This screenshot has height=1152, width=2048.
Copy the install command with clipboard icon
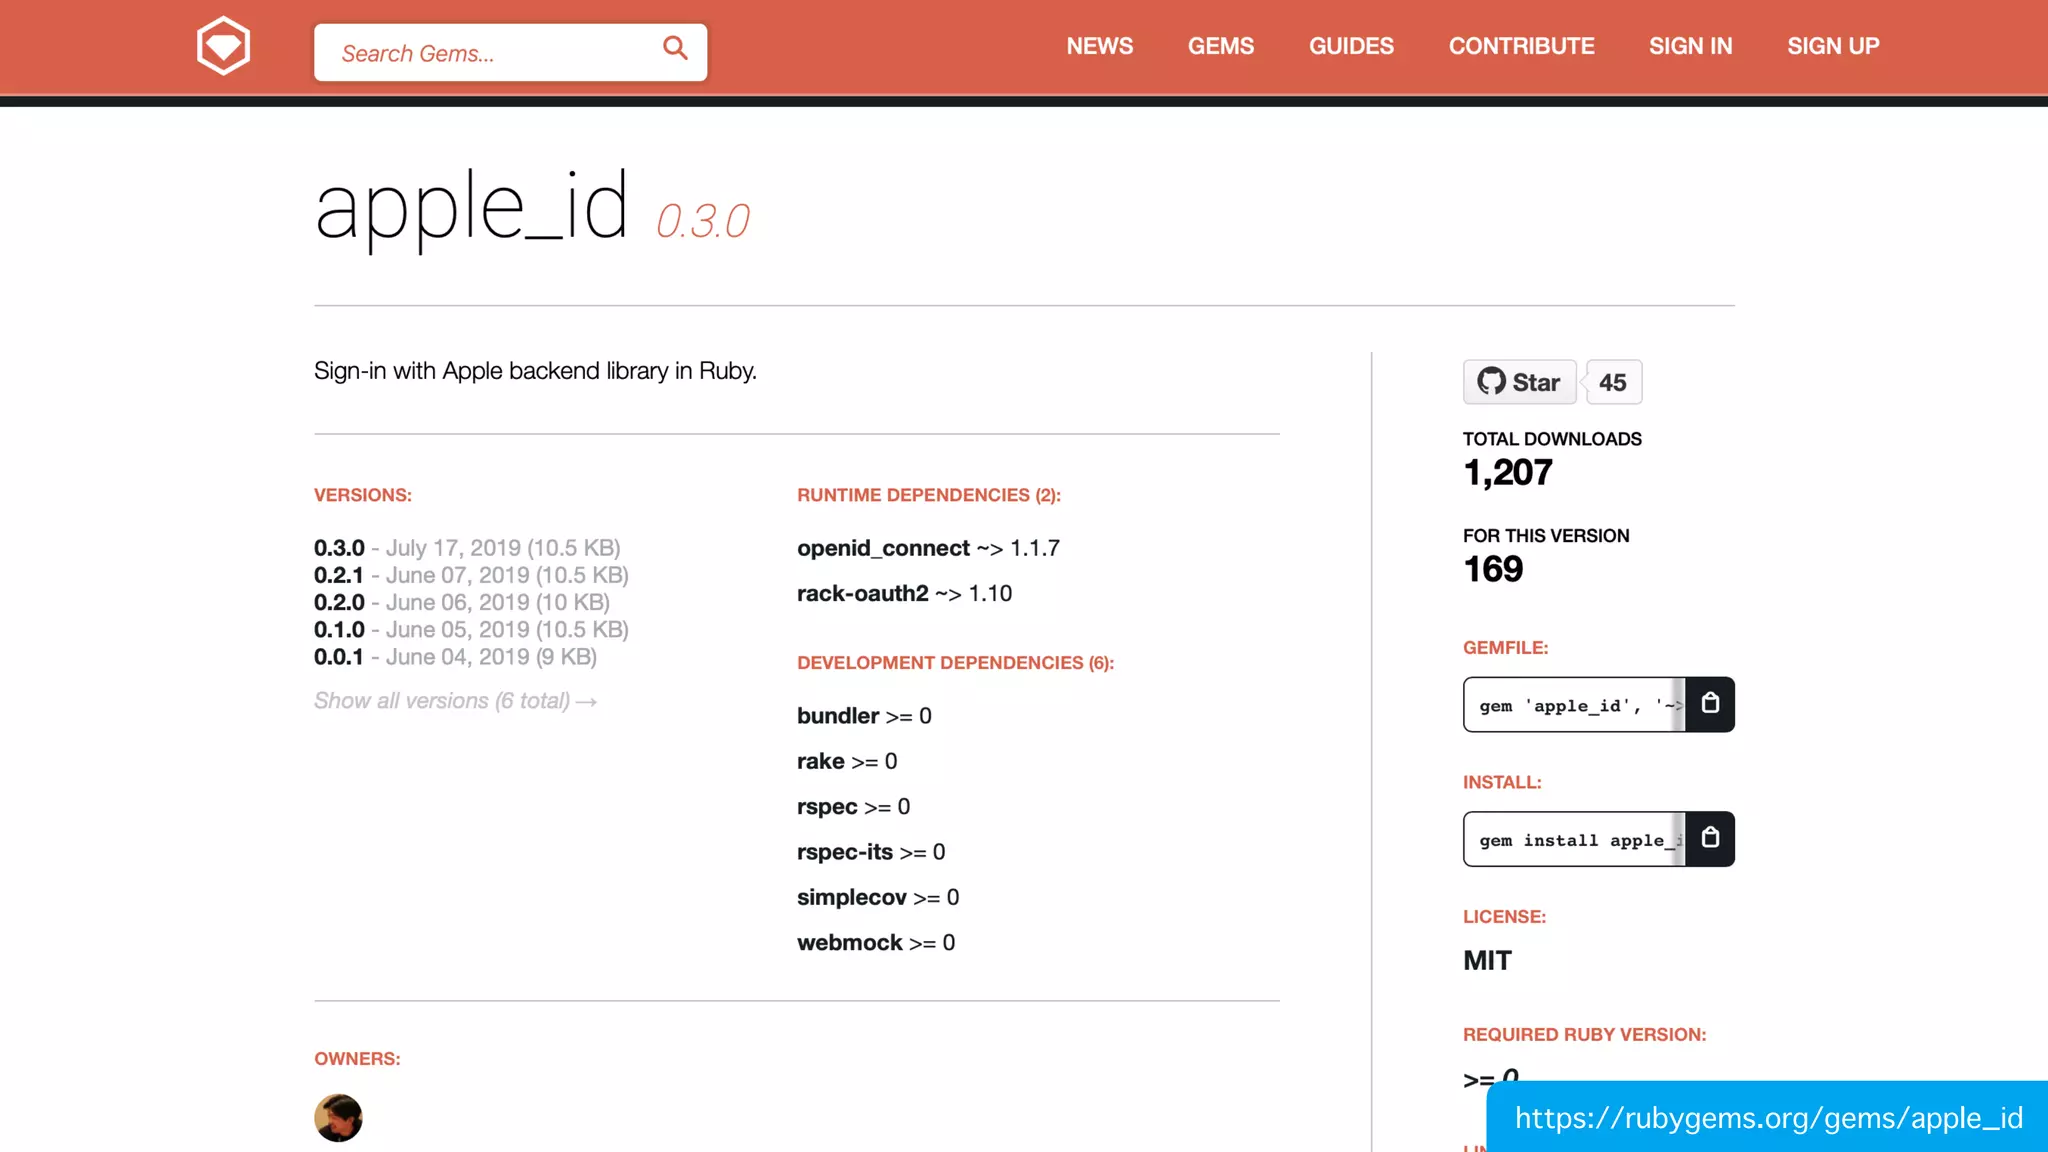(1710, 838)
